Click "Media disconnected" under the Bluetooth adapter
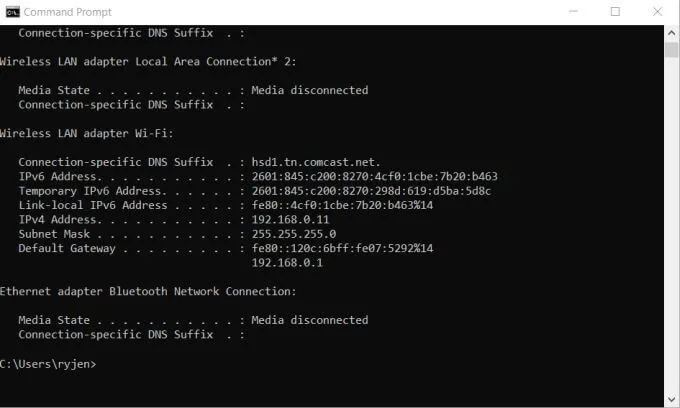The height and width of the screenshot is (408, 680). [x=309, y=321]
